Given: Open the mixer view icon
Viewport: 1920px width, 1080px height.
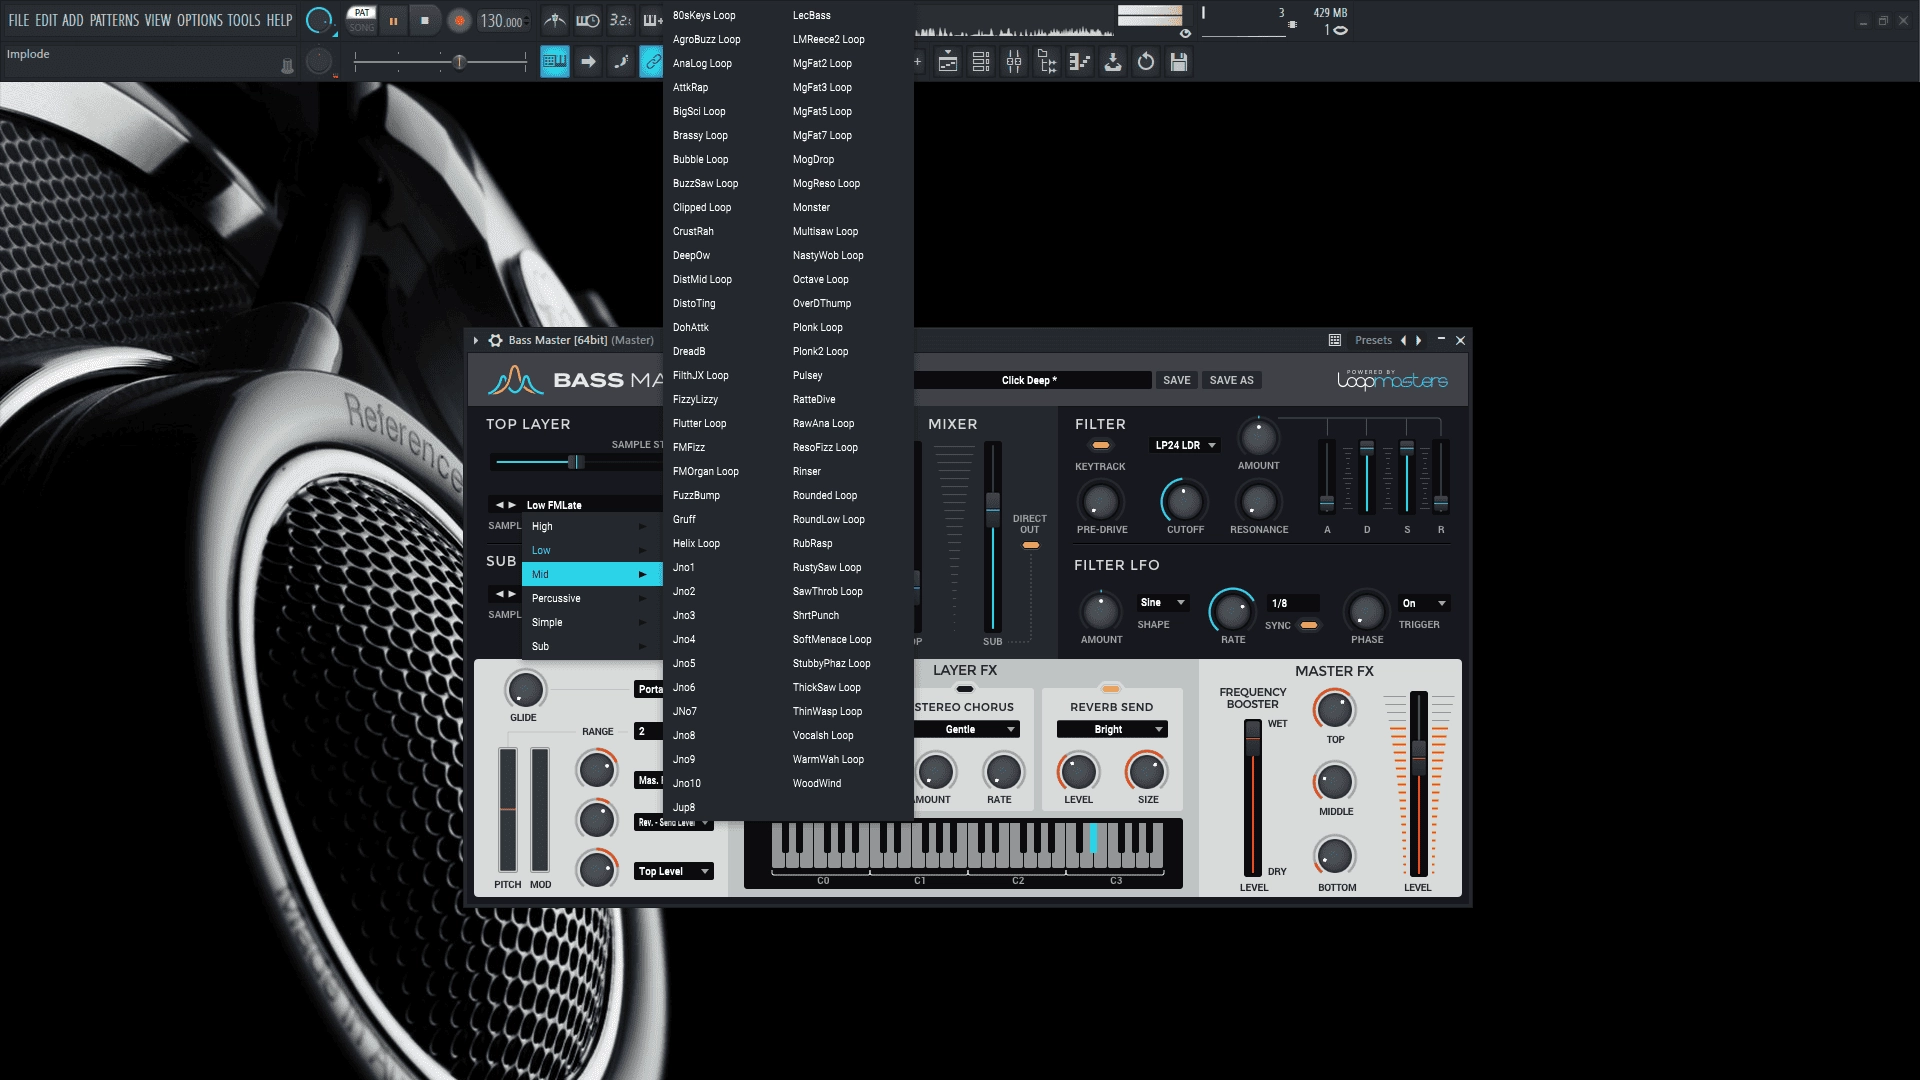Looking at the screenshot, I should pos(1014,62).
